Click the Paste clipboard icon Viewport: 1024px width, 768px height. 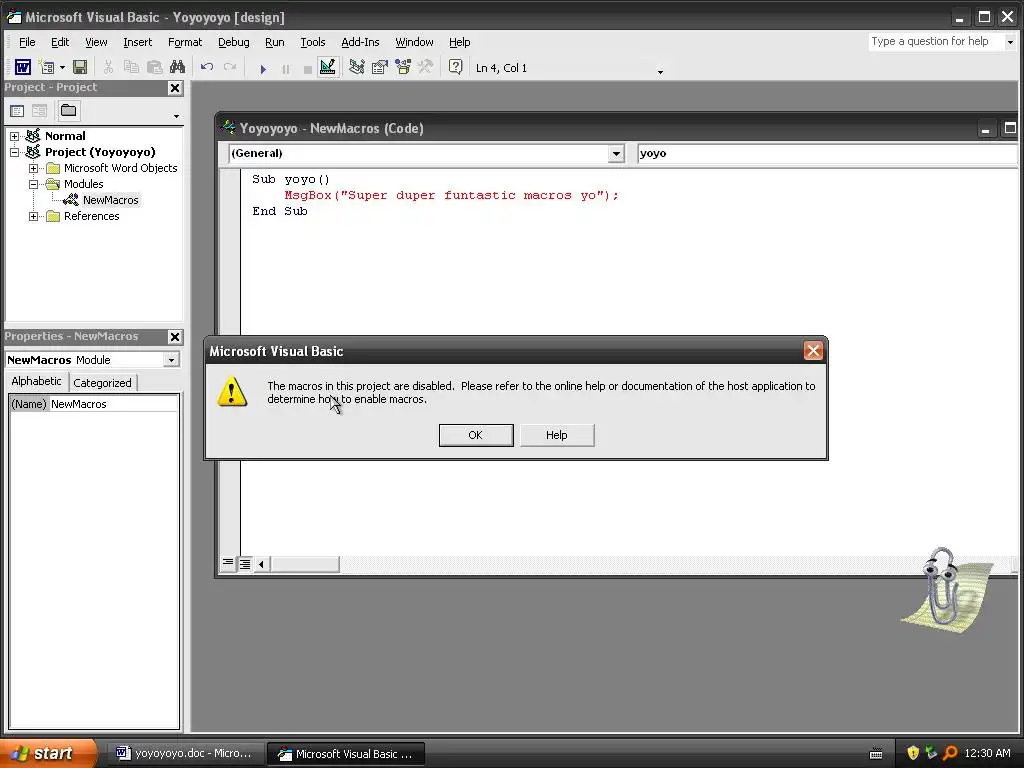(154, 67)
